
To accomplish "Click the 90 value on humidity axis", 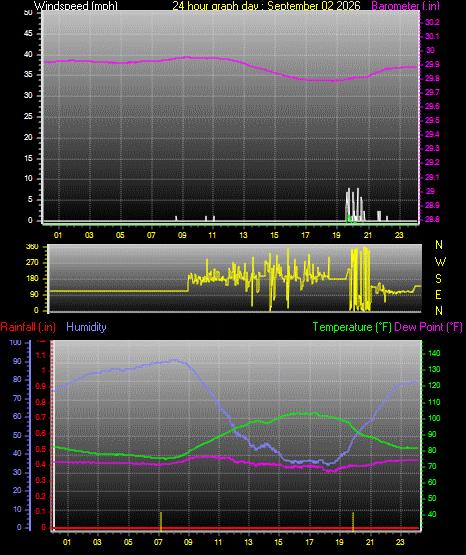I will pyautogui.click(x=17, y=361).
